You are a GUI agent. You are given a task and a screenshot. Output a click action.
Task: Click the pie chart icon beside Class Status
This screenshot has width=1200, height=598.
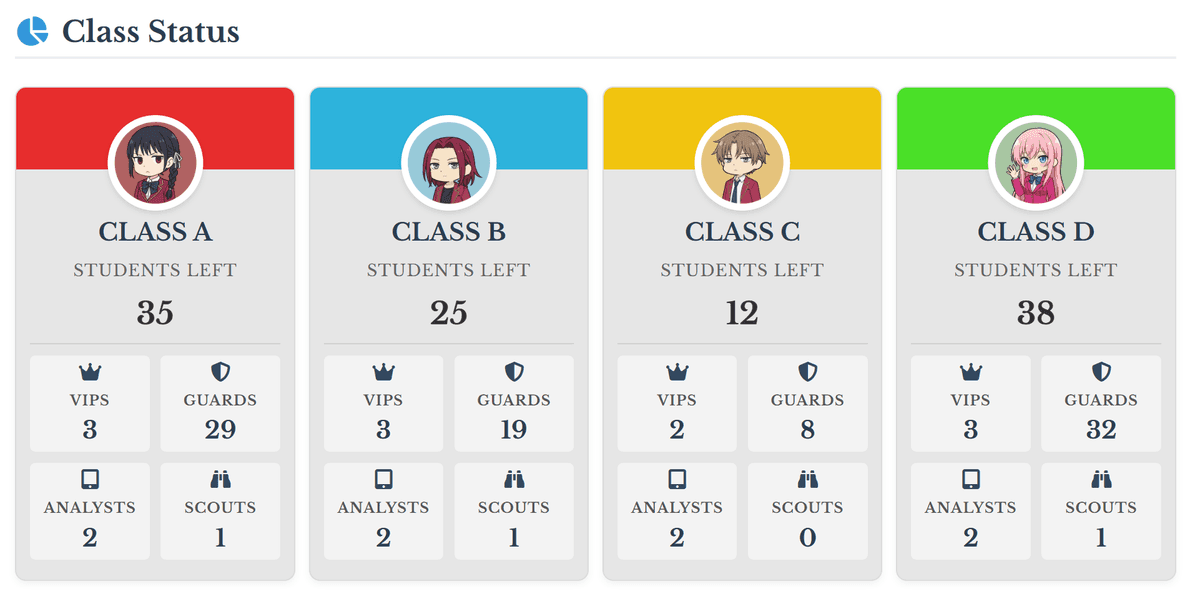pyautogui.click(x=33, y=31)
